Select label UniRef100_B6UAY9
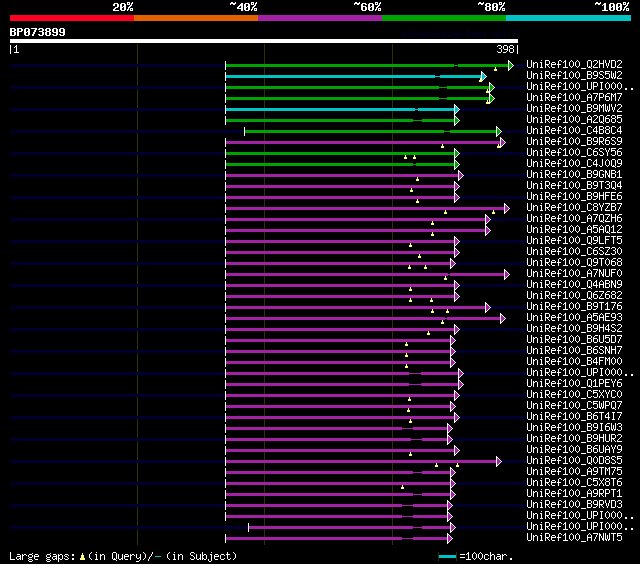Viewport: 640px width, 564px height. (x=574, y=450)
